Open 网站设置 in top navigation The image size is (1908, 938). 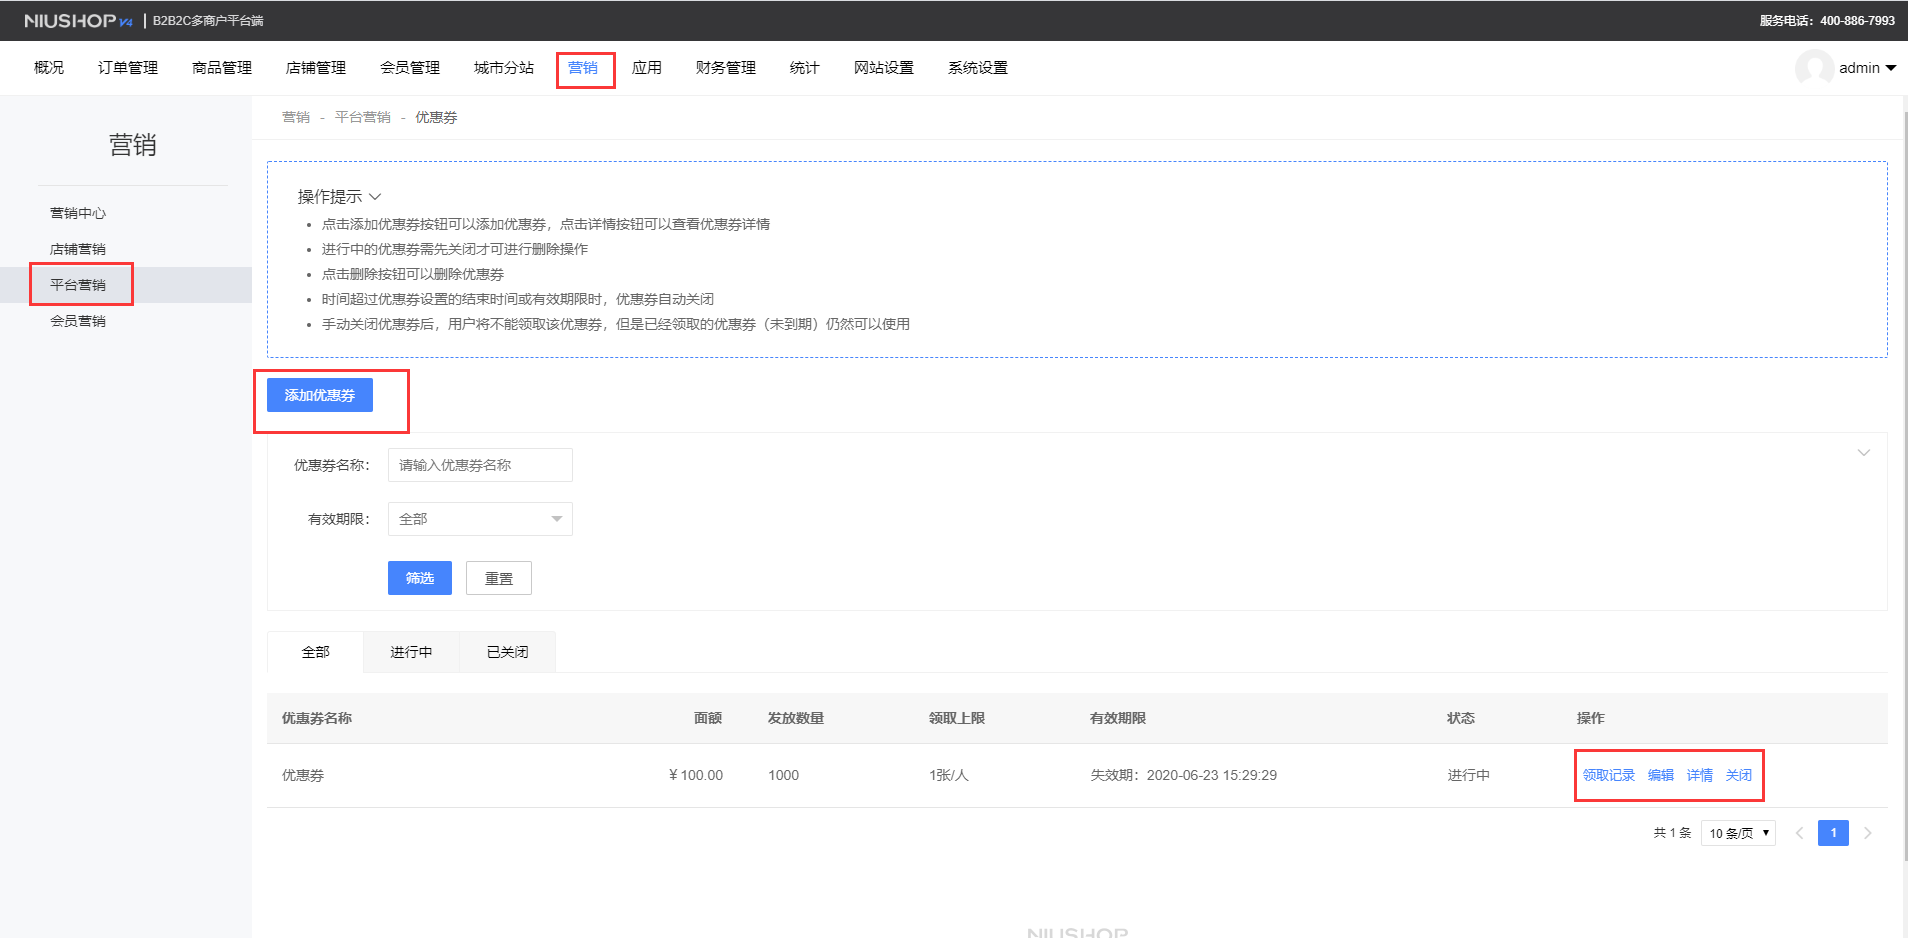coord(884,68)
